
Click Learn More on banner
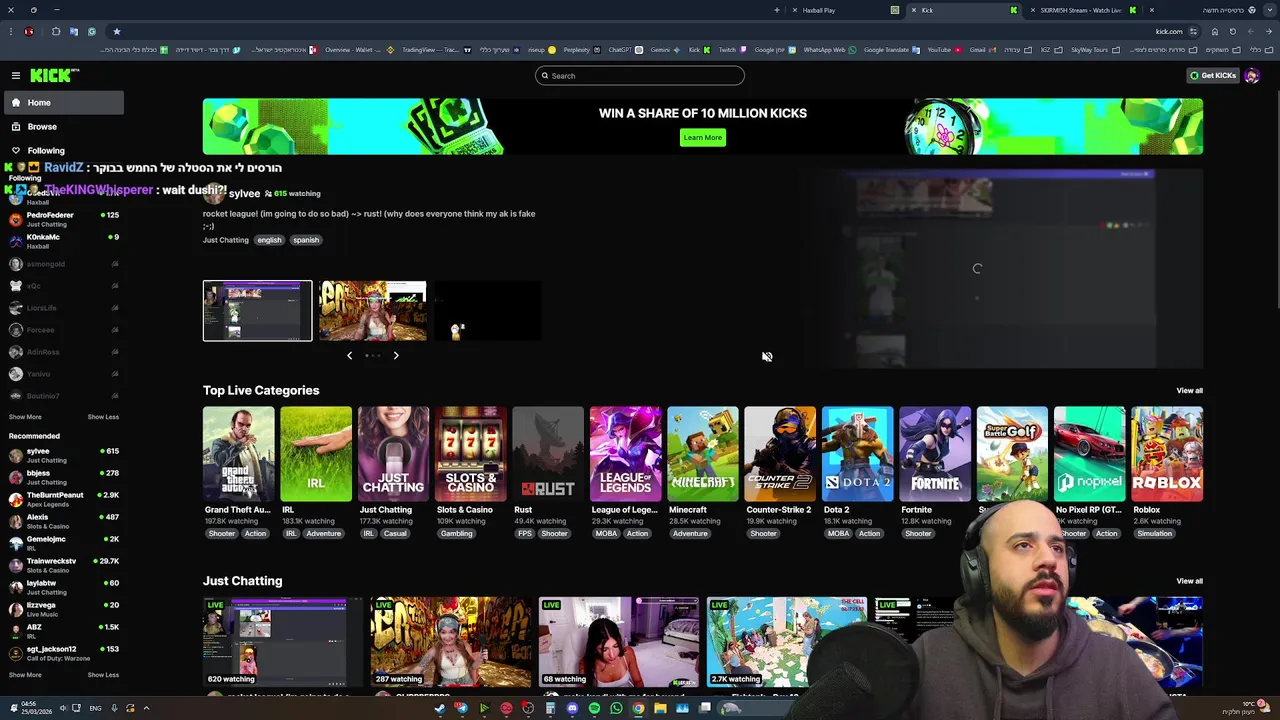702,137
